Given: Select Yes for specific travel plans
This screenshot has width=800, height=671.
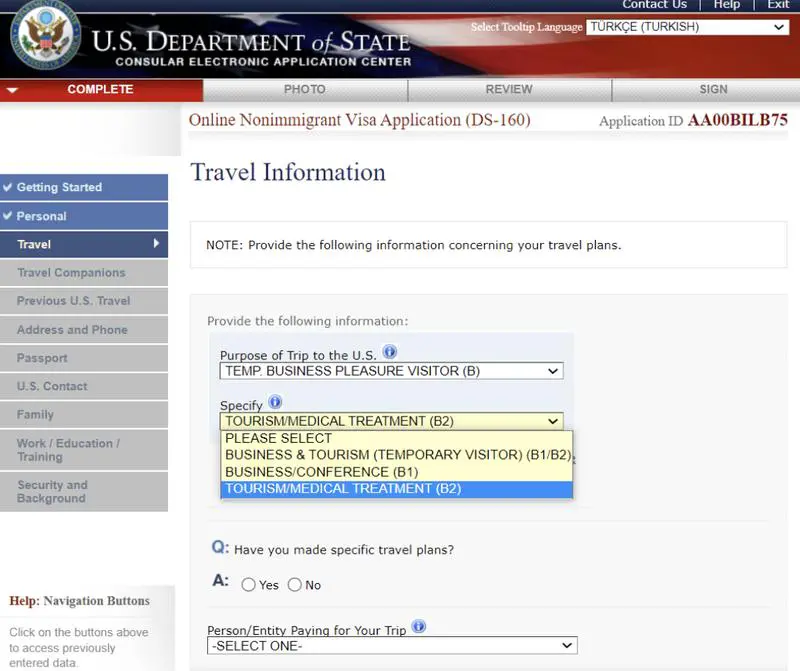Looking at the screenshot, I should 249,585.
